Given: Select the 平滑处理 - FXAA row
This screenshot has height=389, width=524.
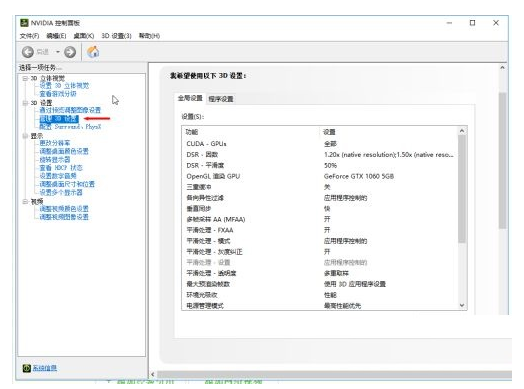Looking at the screenshot, I should pos(319,230).
